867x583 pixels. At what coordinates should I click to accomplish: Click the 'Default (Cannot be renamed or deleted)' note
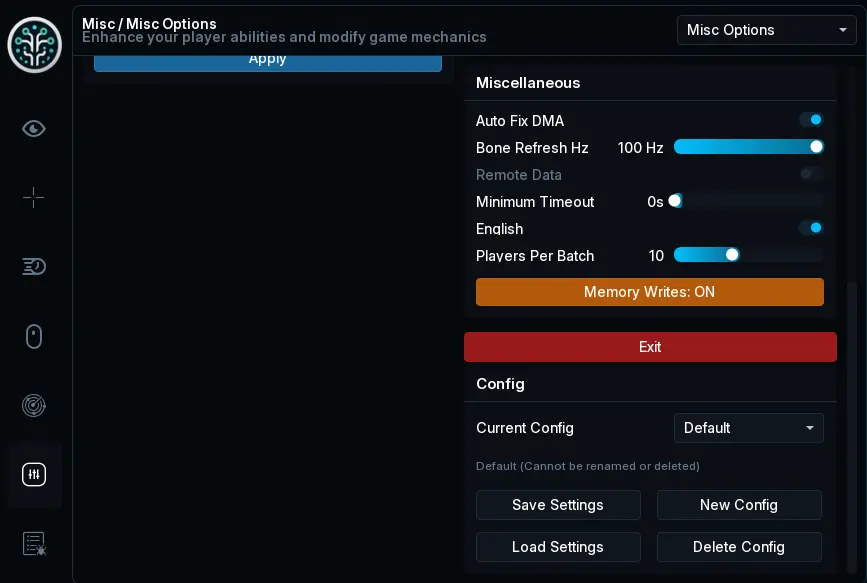point(588,466)
